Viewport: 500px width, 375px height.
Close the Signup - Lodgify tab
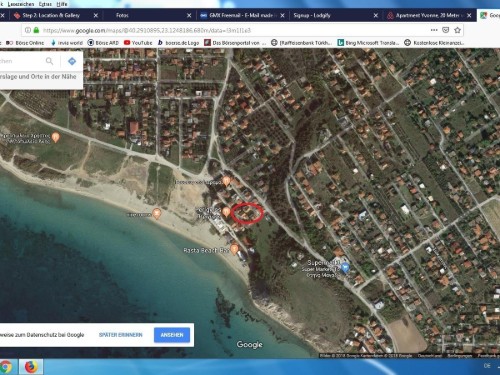coord(376,15)
